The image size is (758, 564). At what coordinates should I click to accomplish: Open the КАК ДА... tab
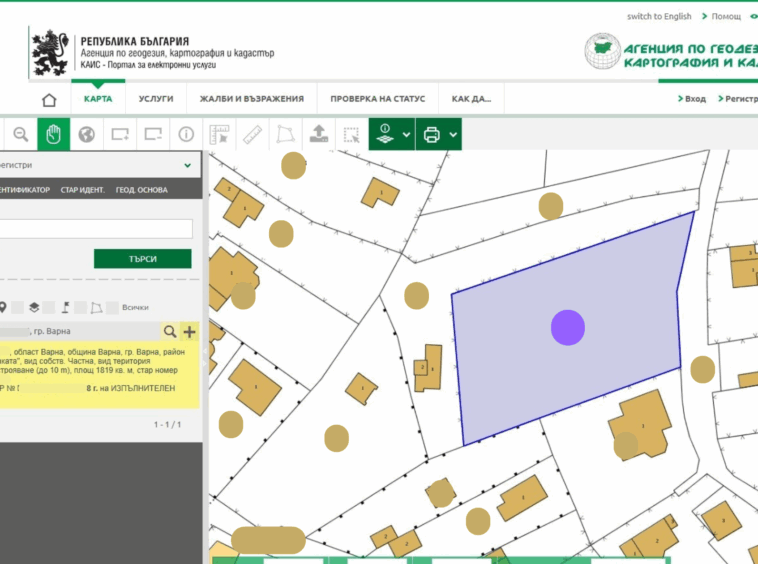click(471, 99)
